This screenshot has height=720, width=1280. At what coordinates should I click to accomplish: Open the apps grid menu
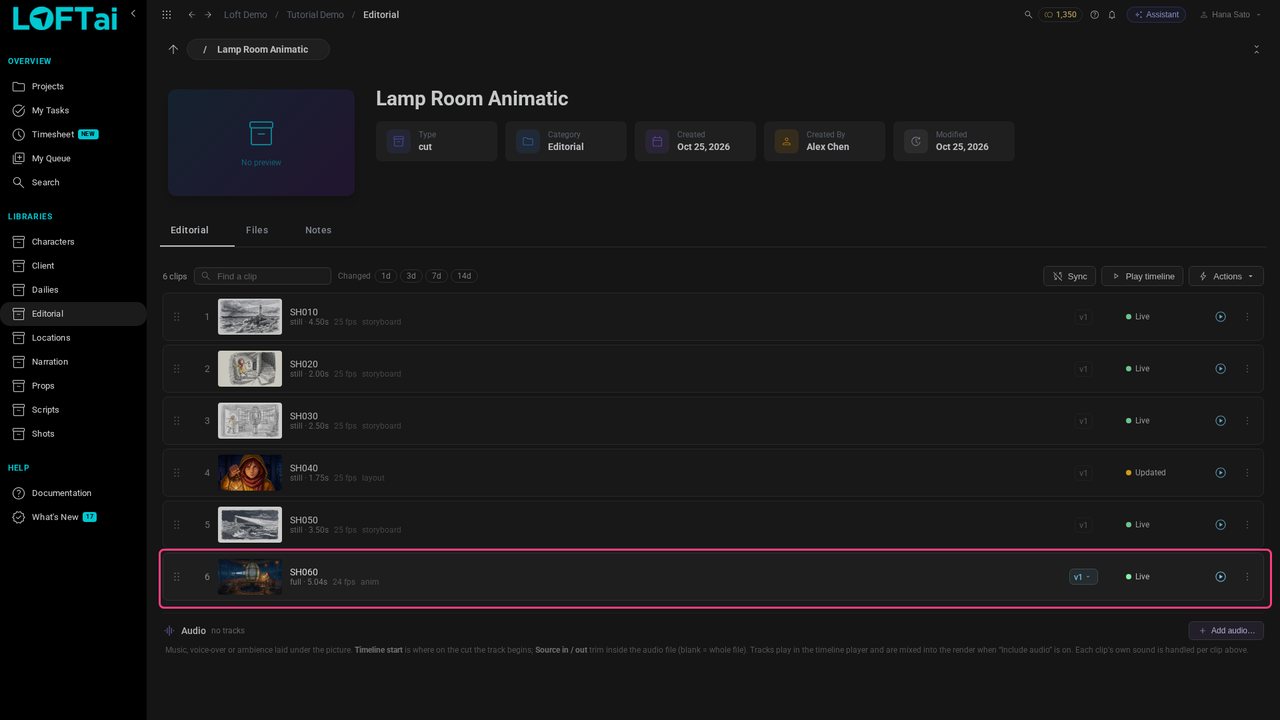166,15
